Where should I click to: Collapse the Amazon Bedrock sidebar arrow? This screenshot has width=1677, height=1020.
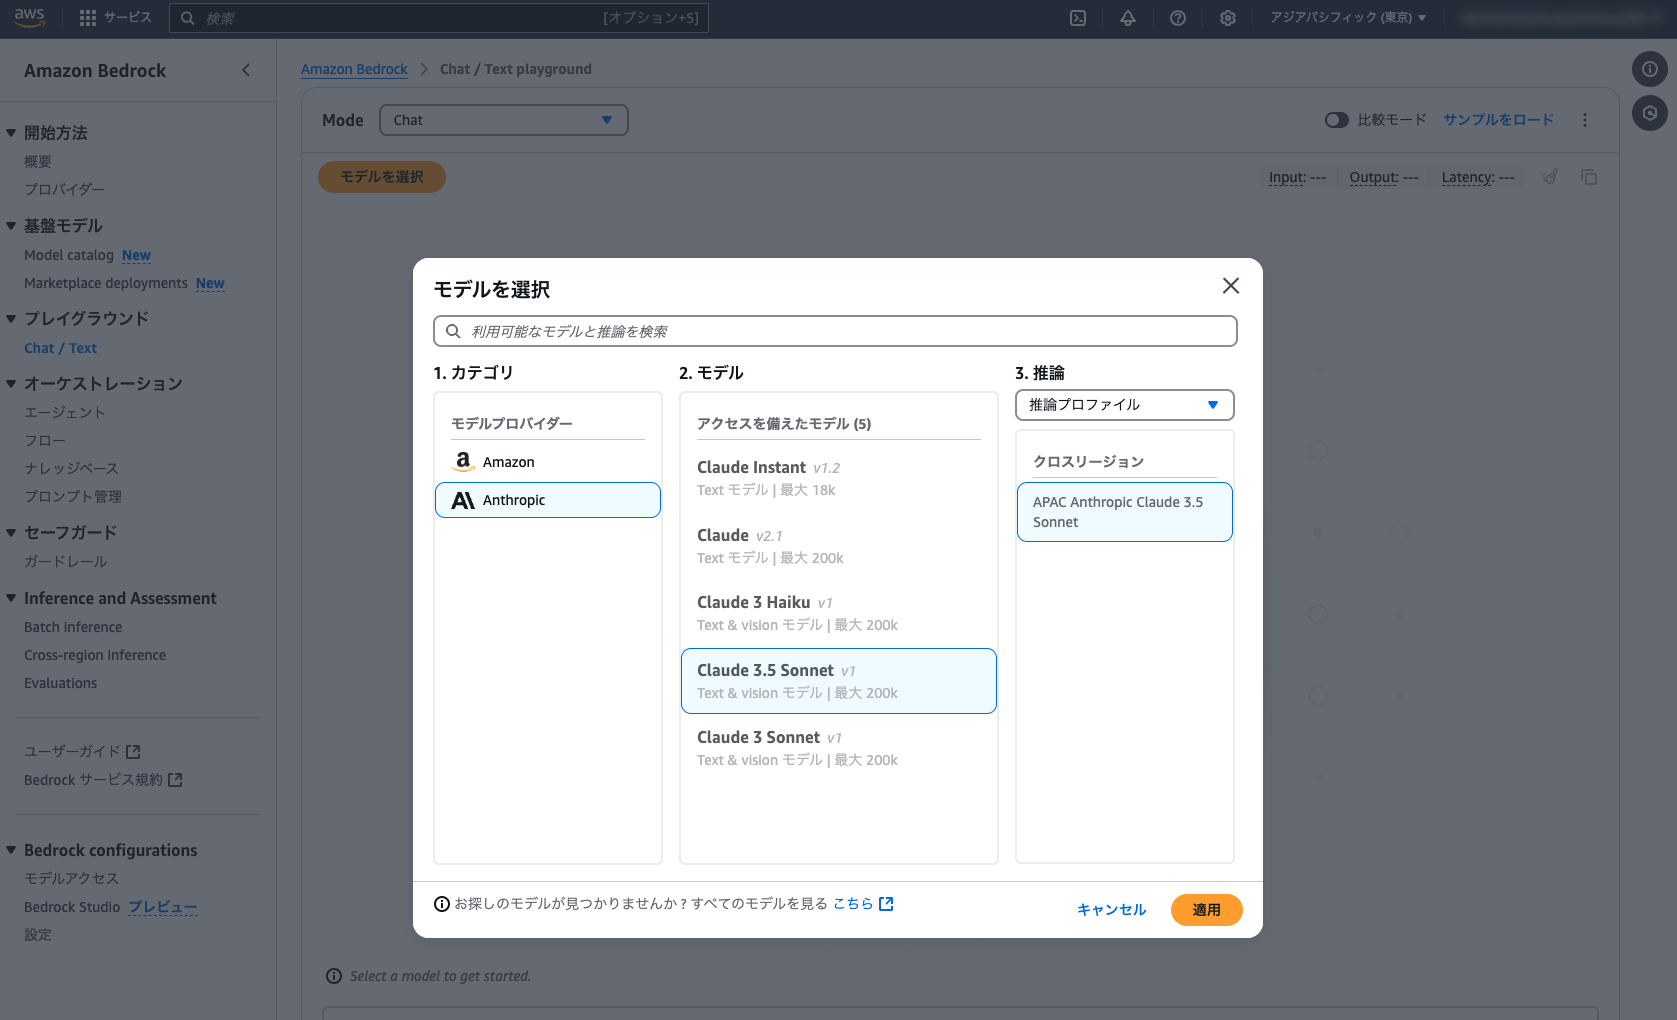point(246,70)
